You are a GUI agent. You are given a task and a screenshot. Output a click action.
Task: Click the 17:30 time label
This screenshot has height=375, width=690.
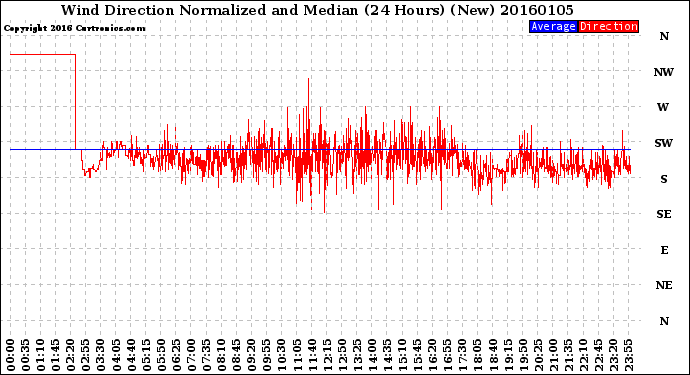click(463, 355)
